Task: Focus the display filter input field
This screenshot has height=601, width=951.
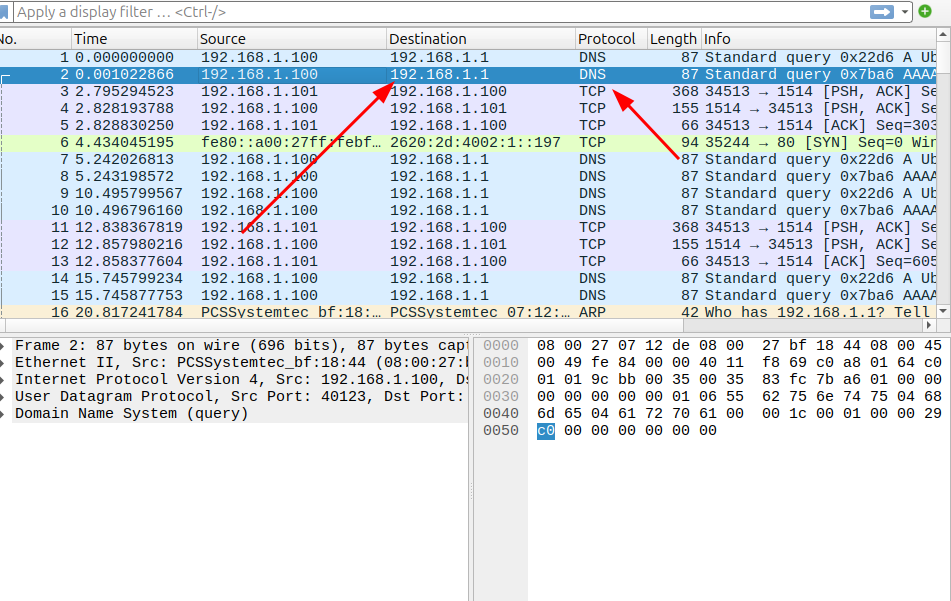Action: tap(440, 12)
